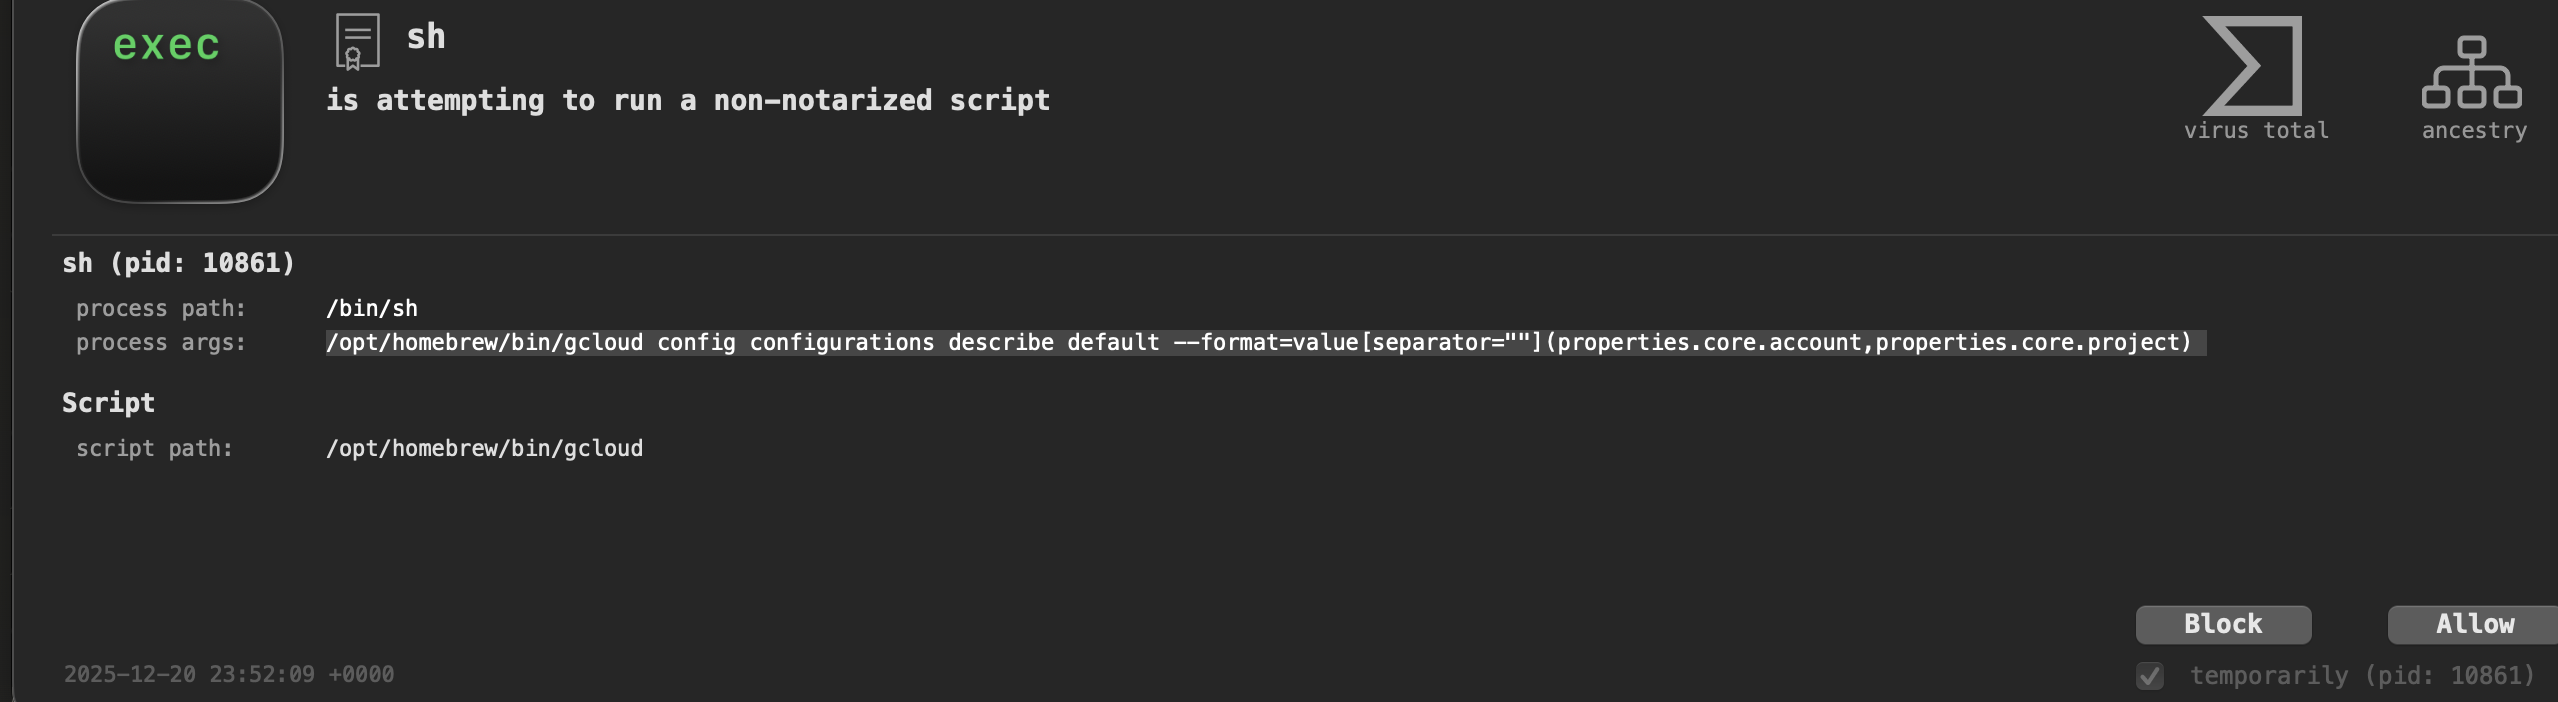2558x702 pixels.
Task: Click the "script path:" field label
Action: click(155, 449)
